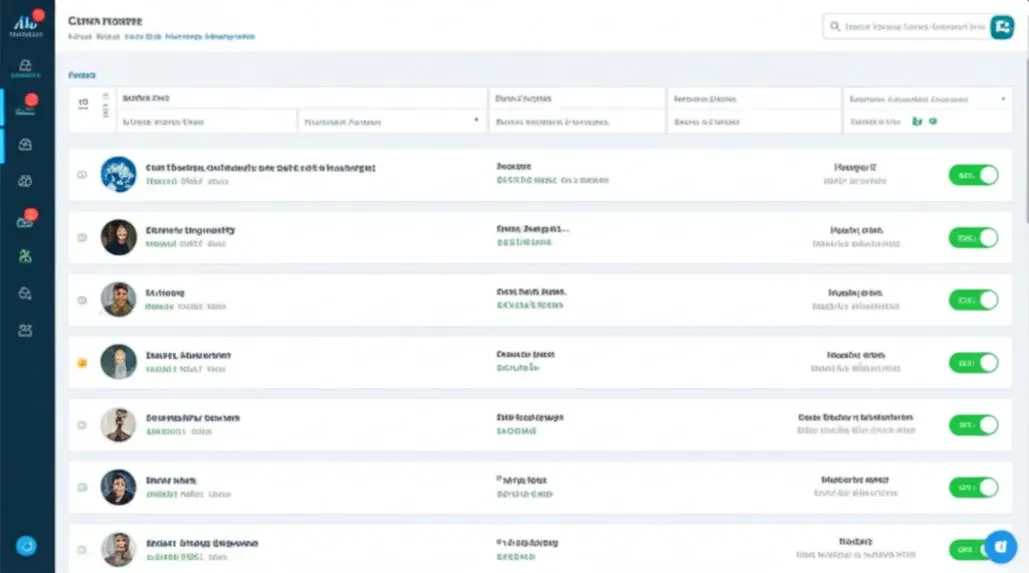1029x573 pixels.
Task: Open the highlighted second sidebar icon with red badge
Action: click(26, 106)
